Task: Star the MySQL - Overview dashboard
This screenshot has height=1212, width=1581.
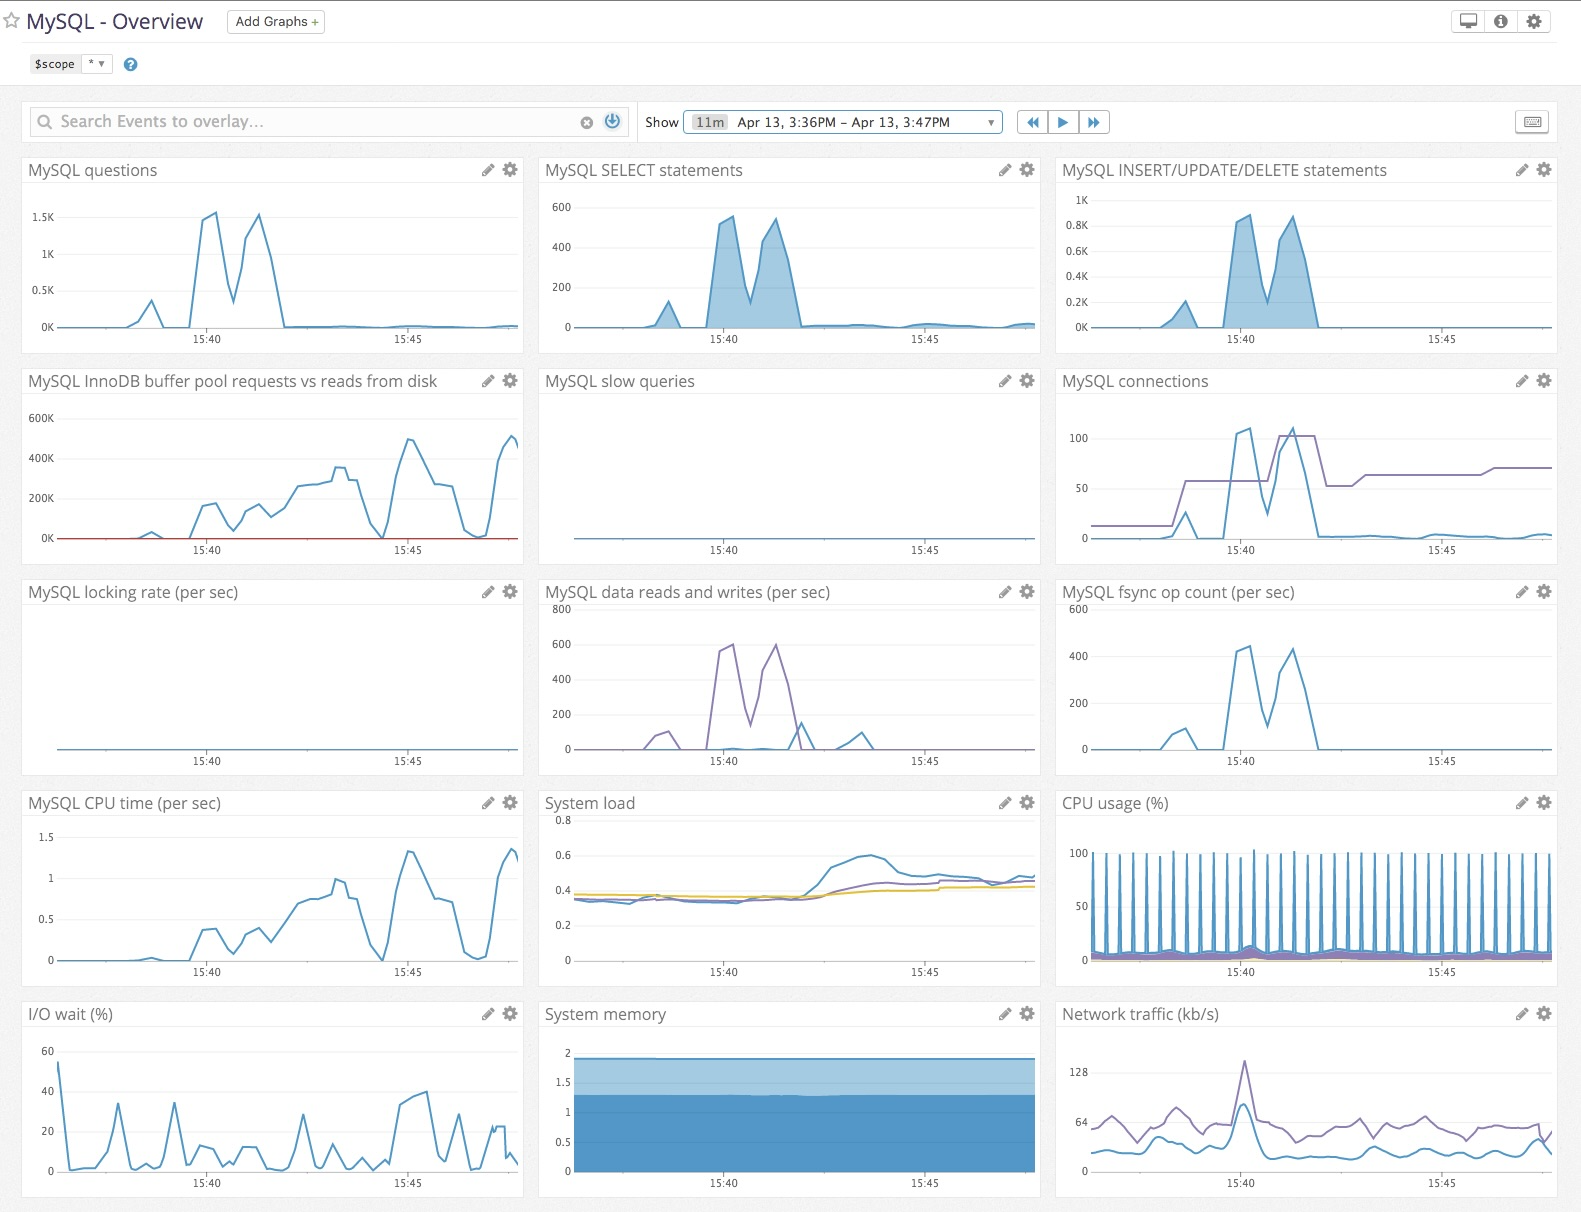Action: click(11, 21)
